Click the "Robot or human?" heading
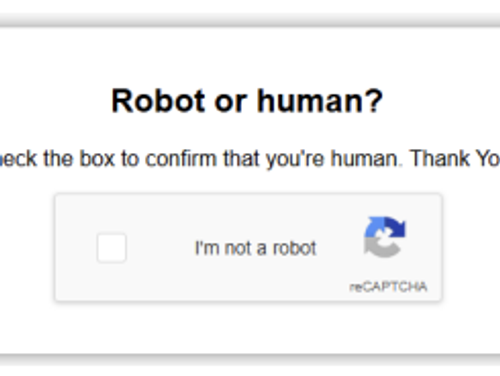Screen dimensions: 500x376 point(247,101)
